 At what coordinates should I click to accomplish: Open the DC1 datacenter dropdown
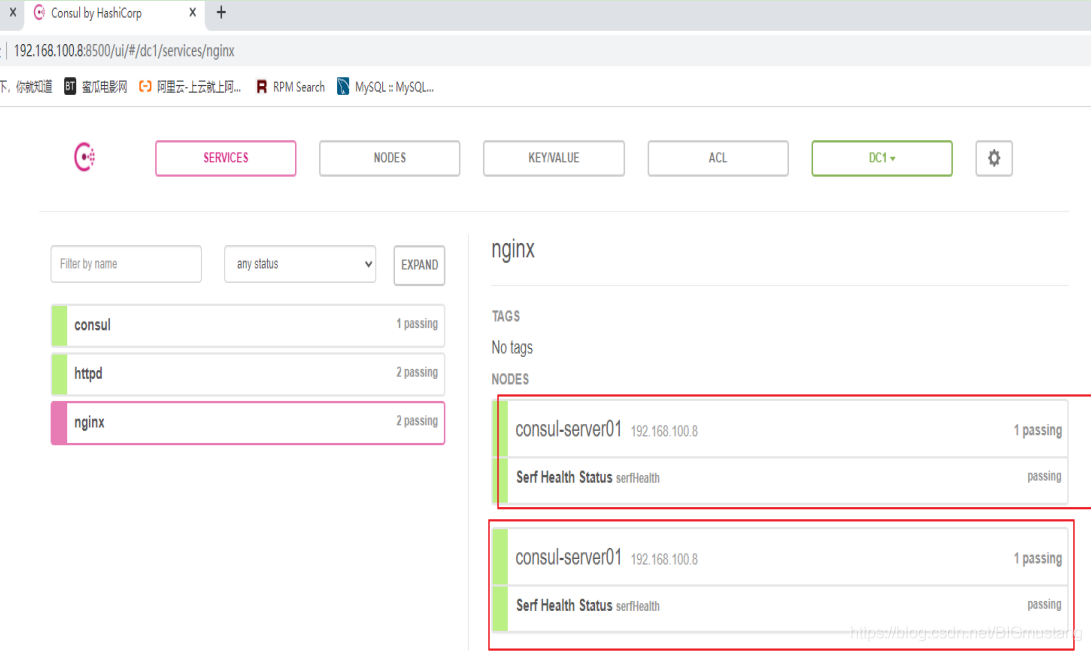[882, 158]
